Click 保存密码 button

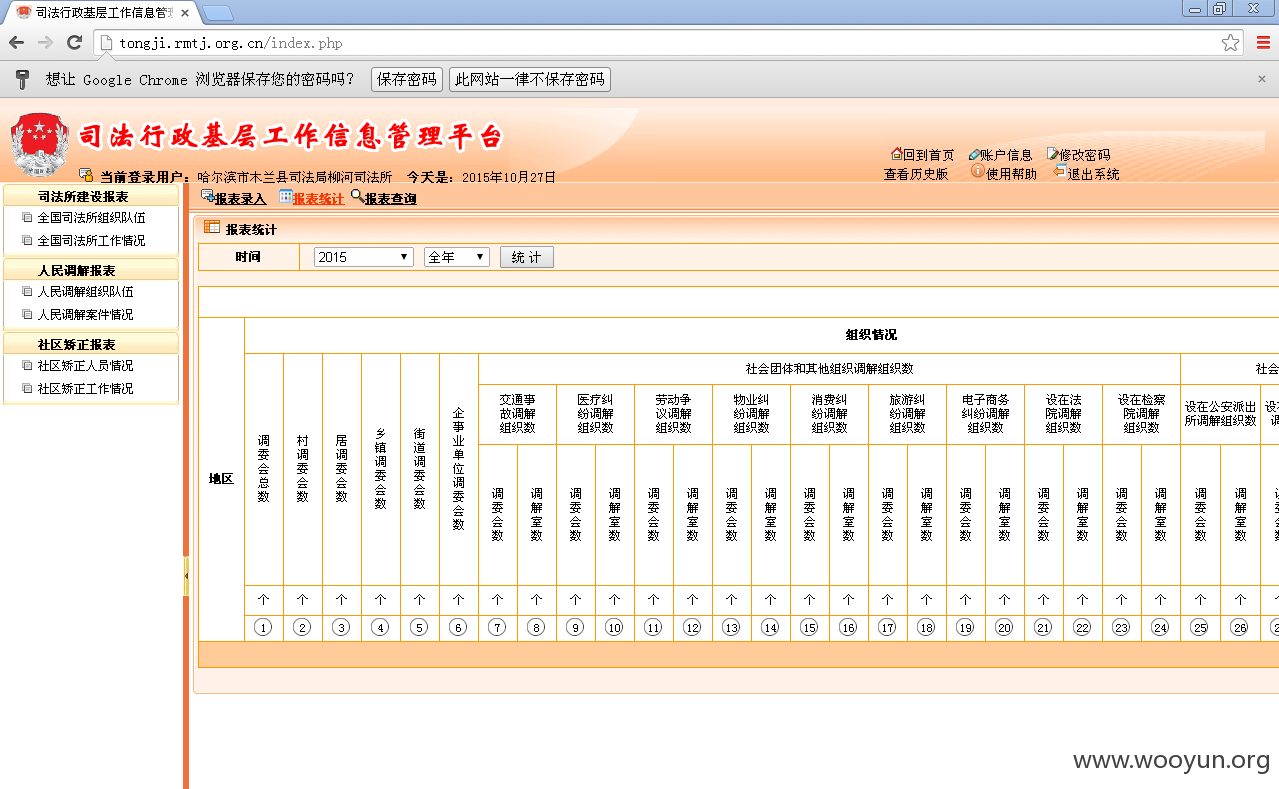pyautogui.click(x=407, y=80)
